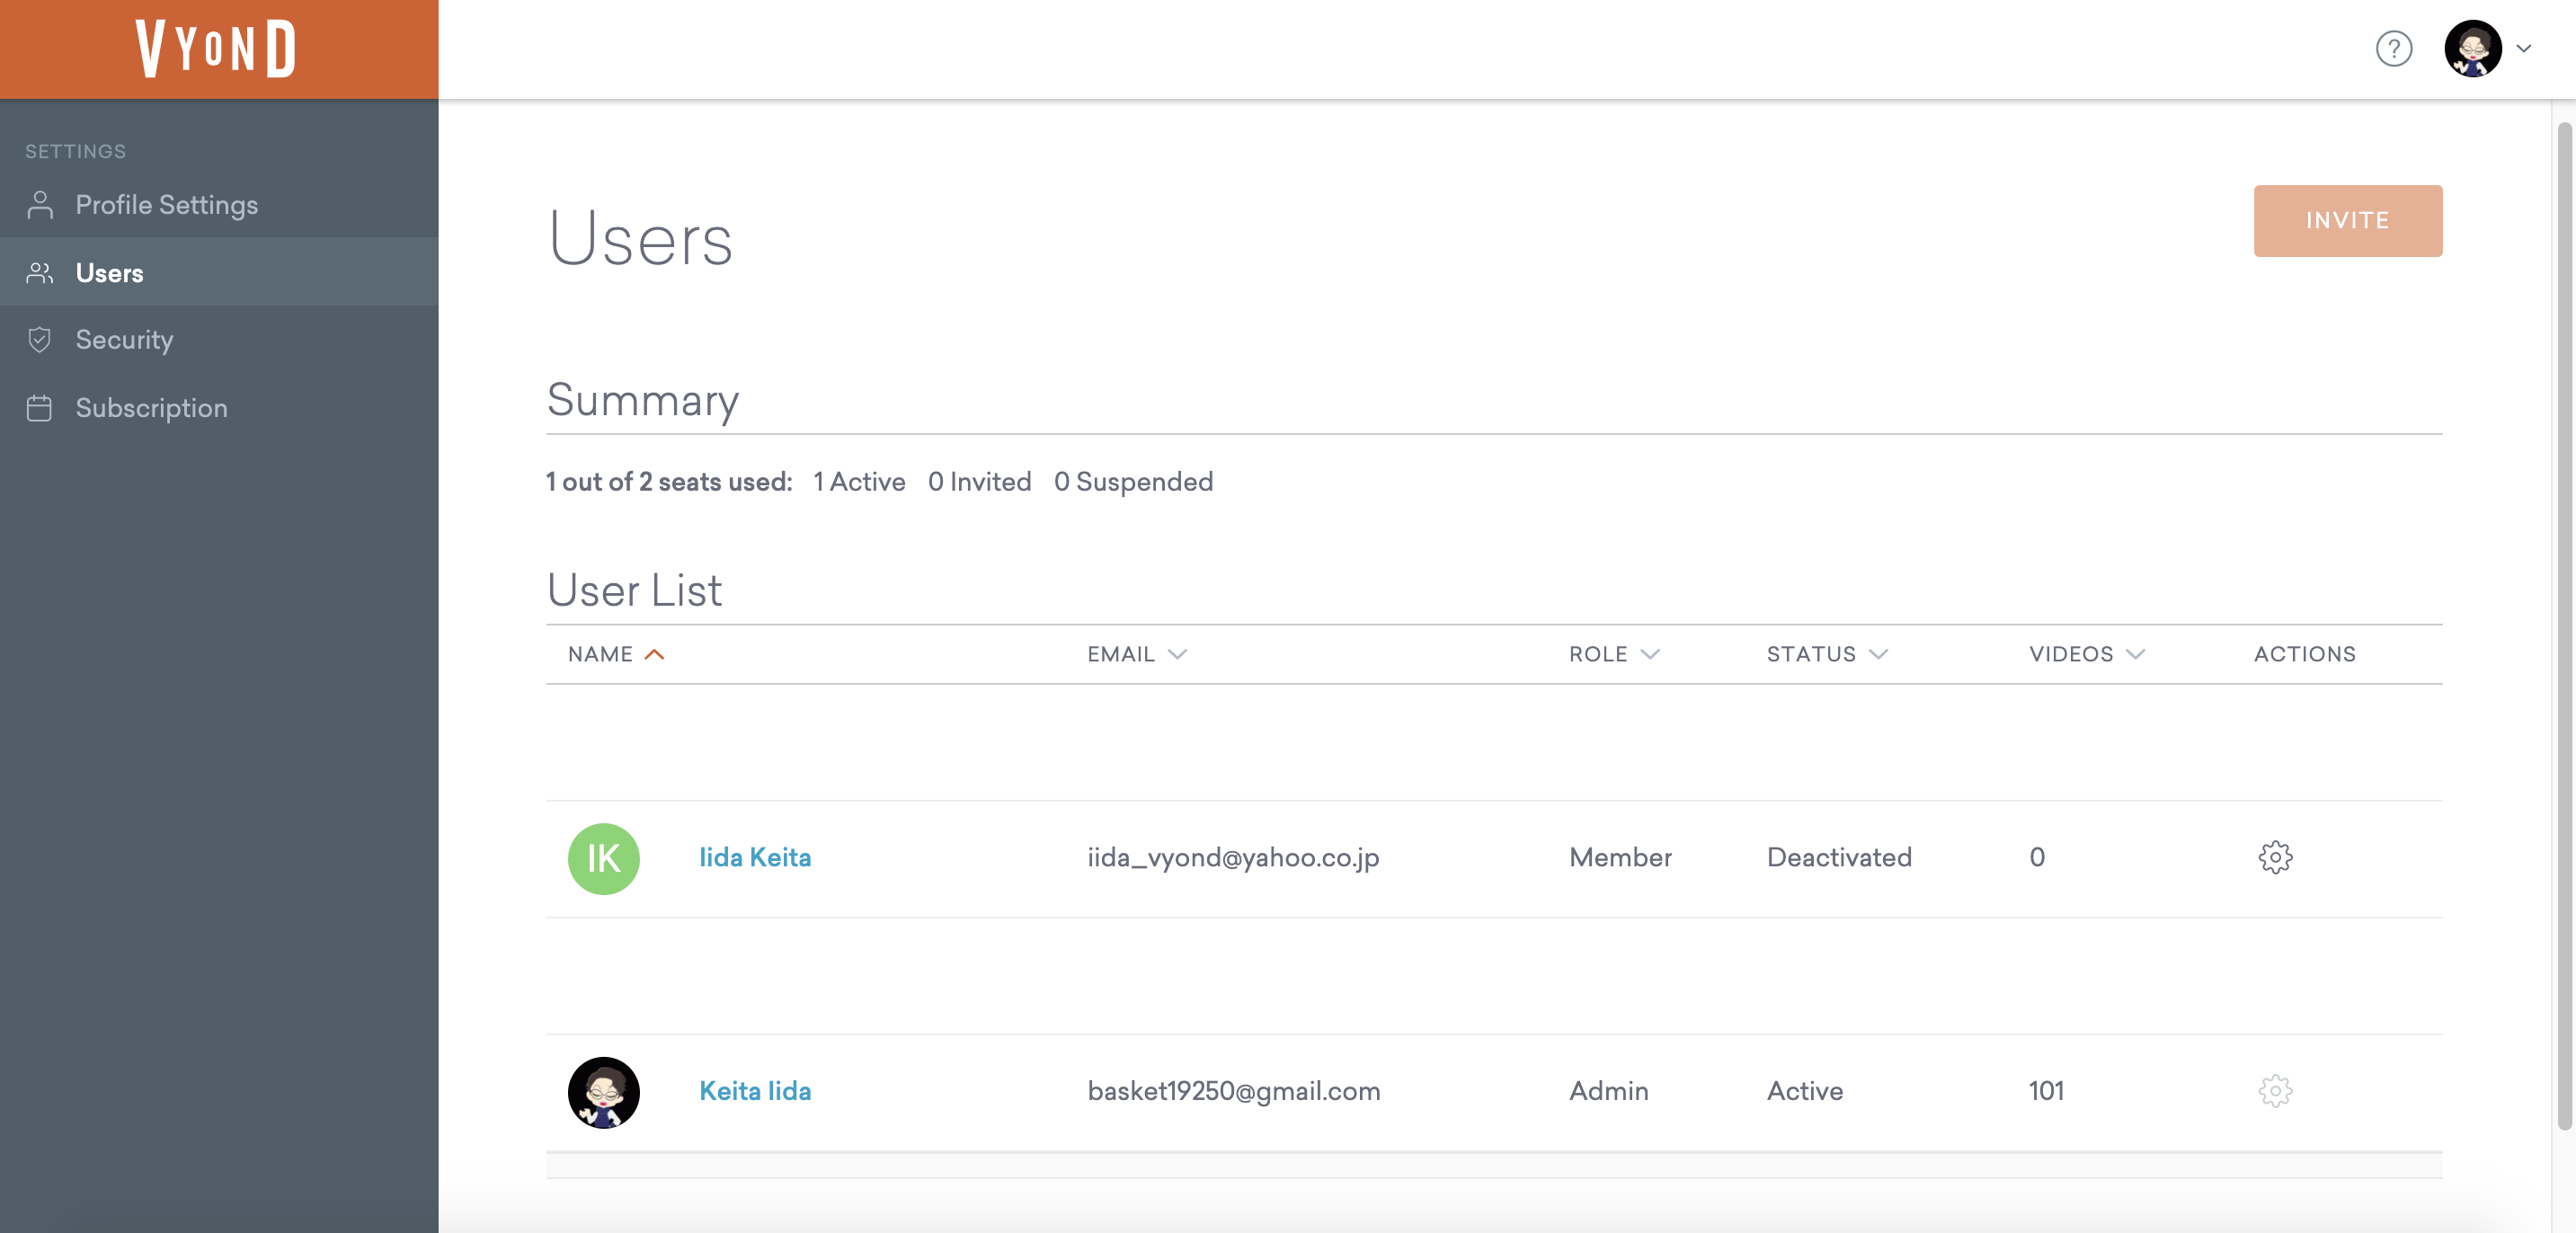Sort the list by EMAIL column
The height and width of the screenshot is (1233, 2576).
point(1137,654)
